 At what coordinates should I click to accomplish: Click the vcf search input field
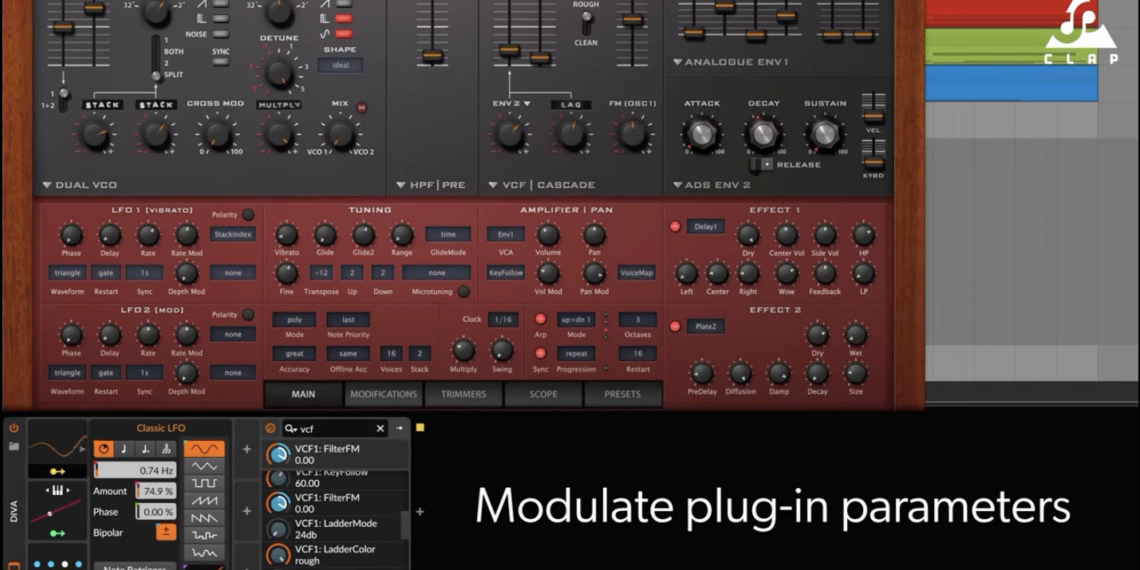[336, 429]
